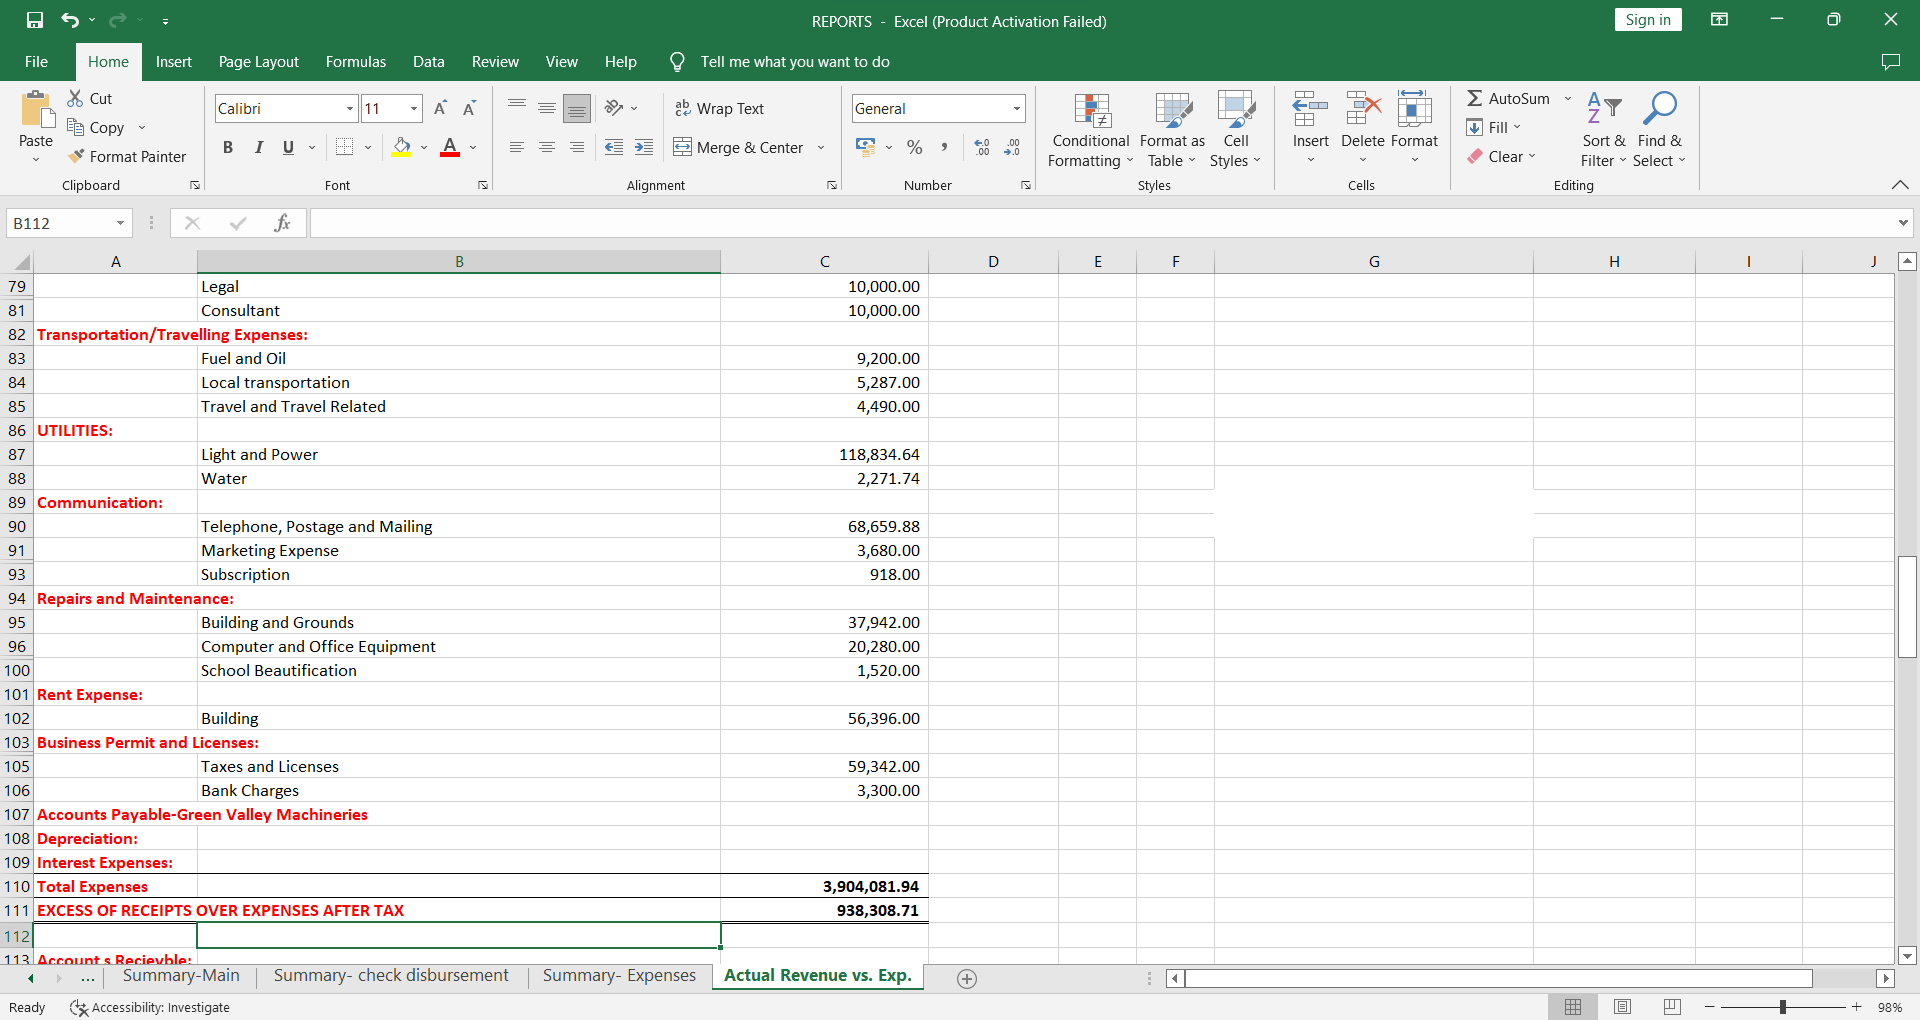1920x1020 pixels.
Task: Click the Top Align icon
Action: [x=517, y=108]
